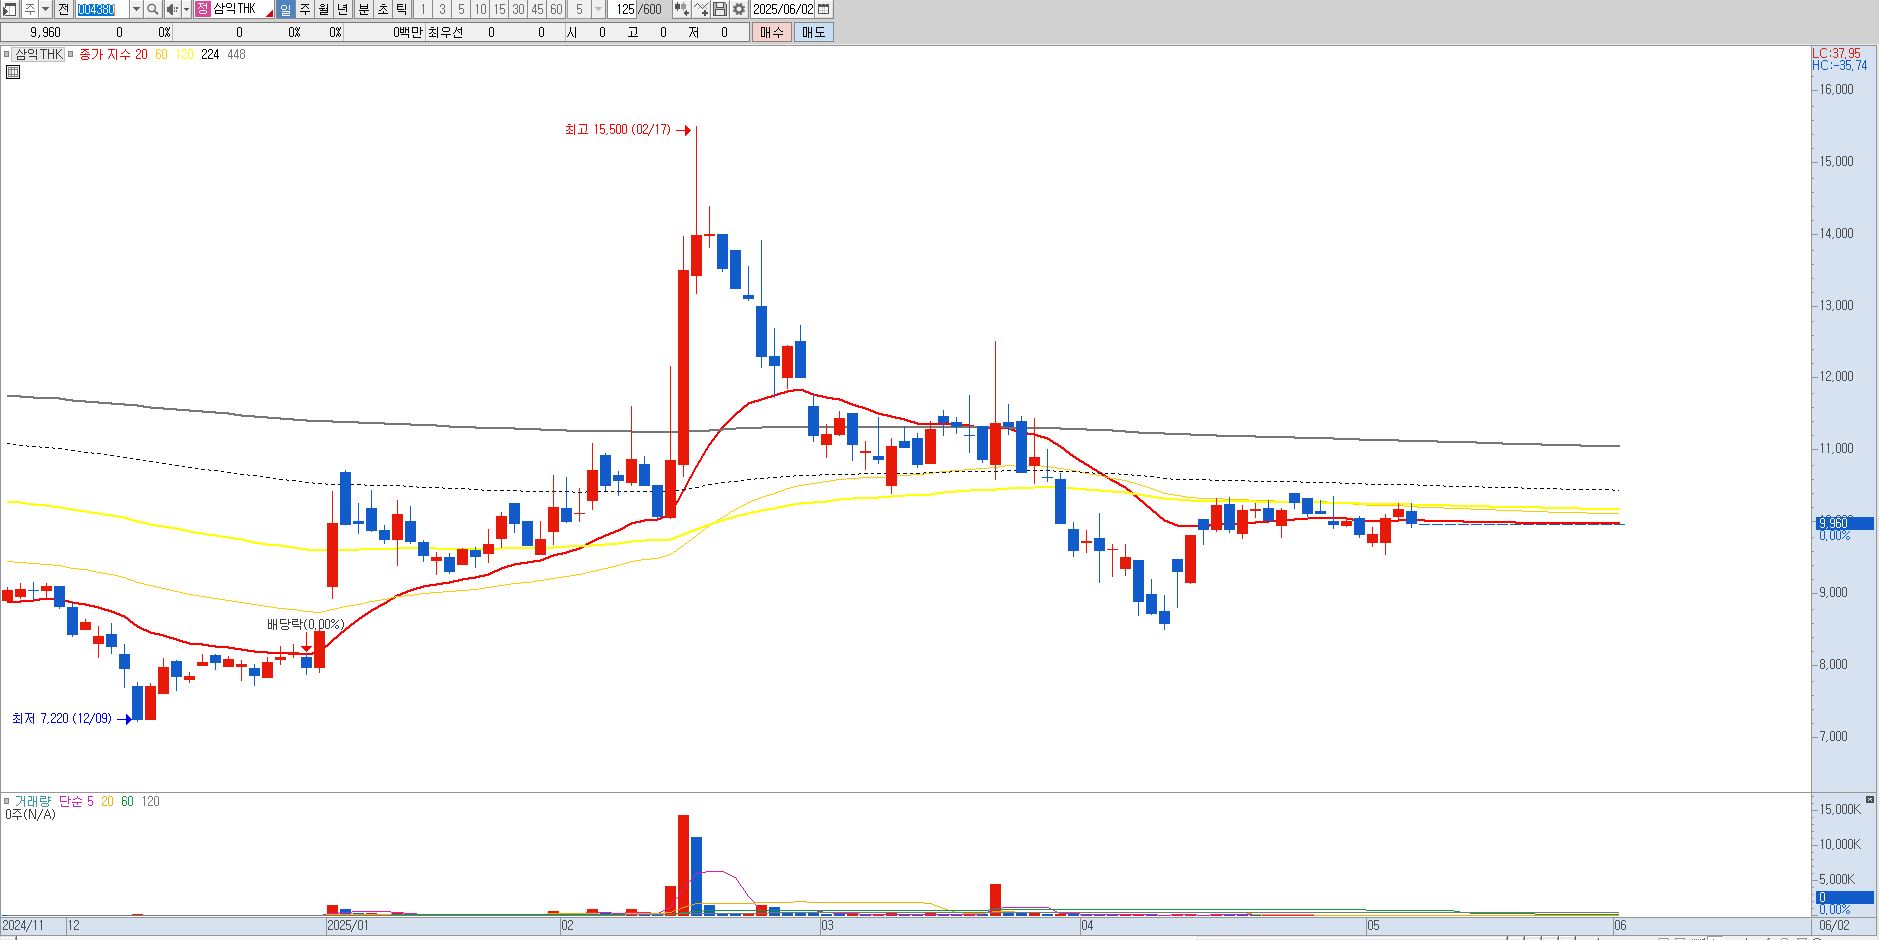The width and height of the screenshot is (1879, 940).
Task: Open the dropdown arrow next to 주 box
Action: click(46, 9)
